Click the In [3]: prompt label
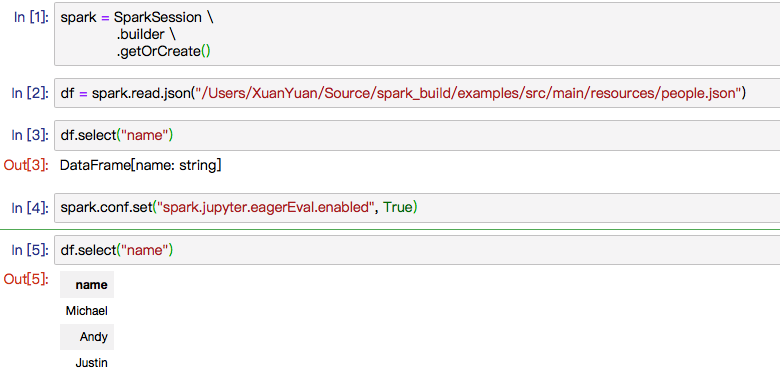 (30, 135)
